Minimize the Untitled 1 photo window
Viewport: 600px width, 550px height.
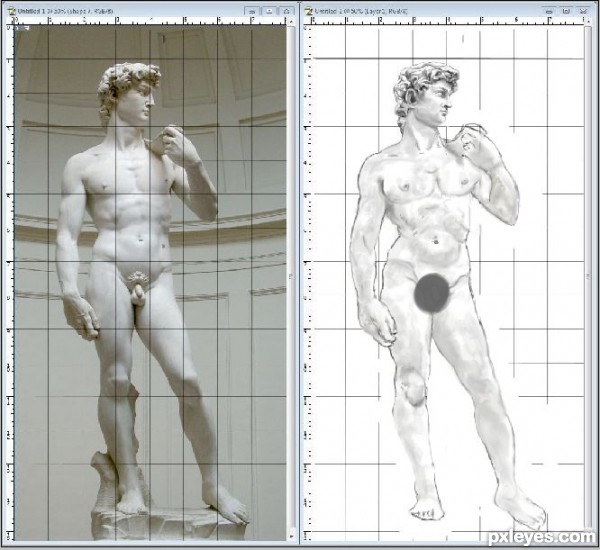[252, 11]
